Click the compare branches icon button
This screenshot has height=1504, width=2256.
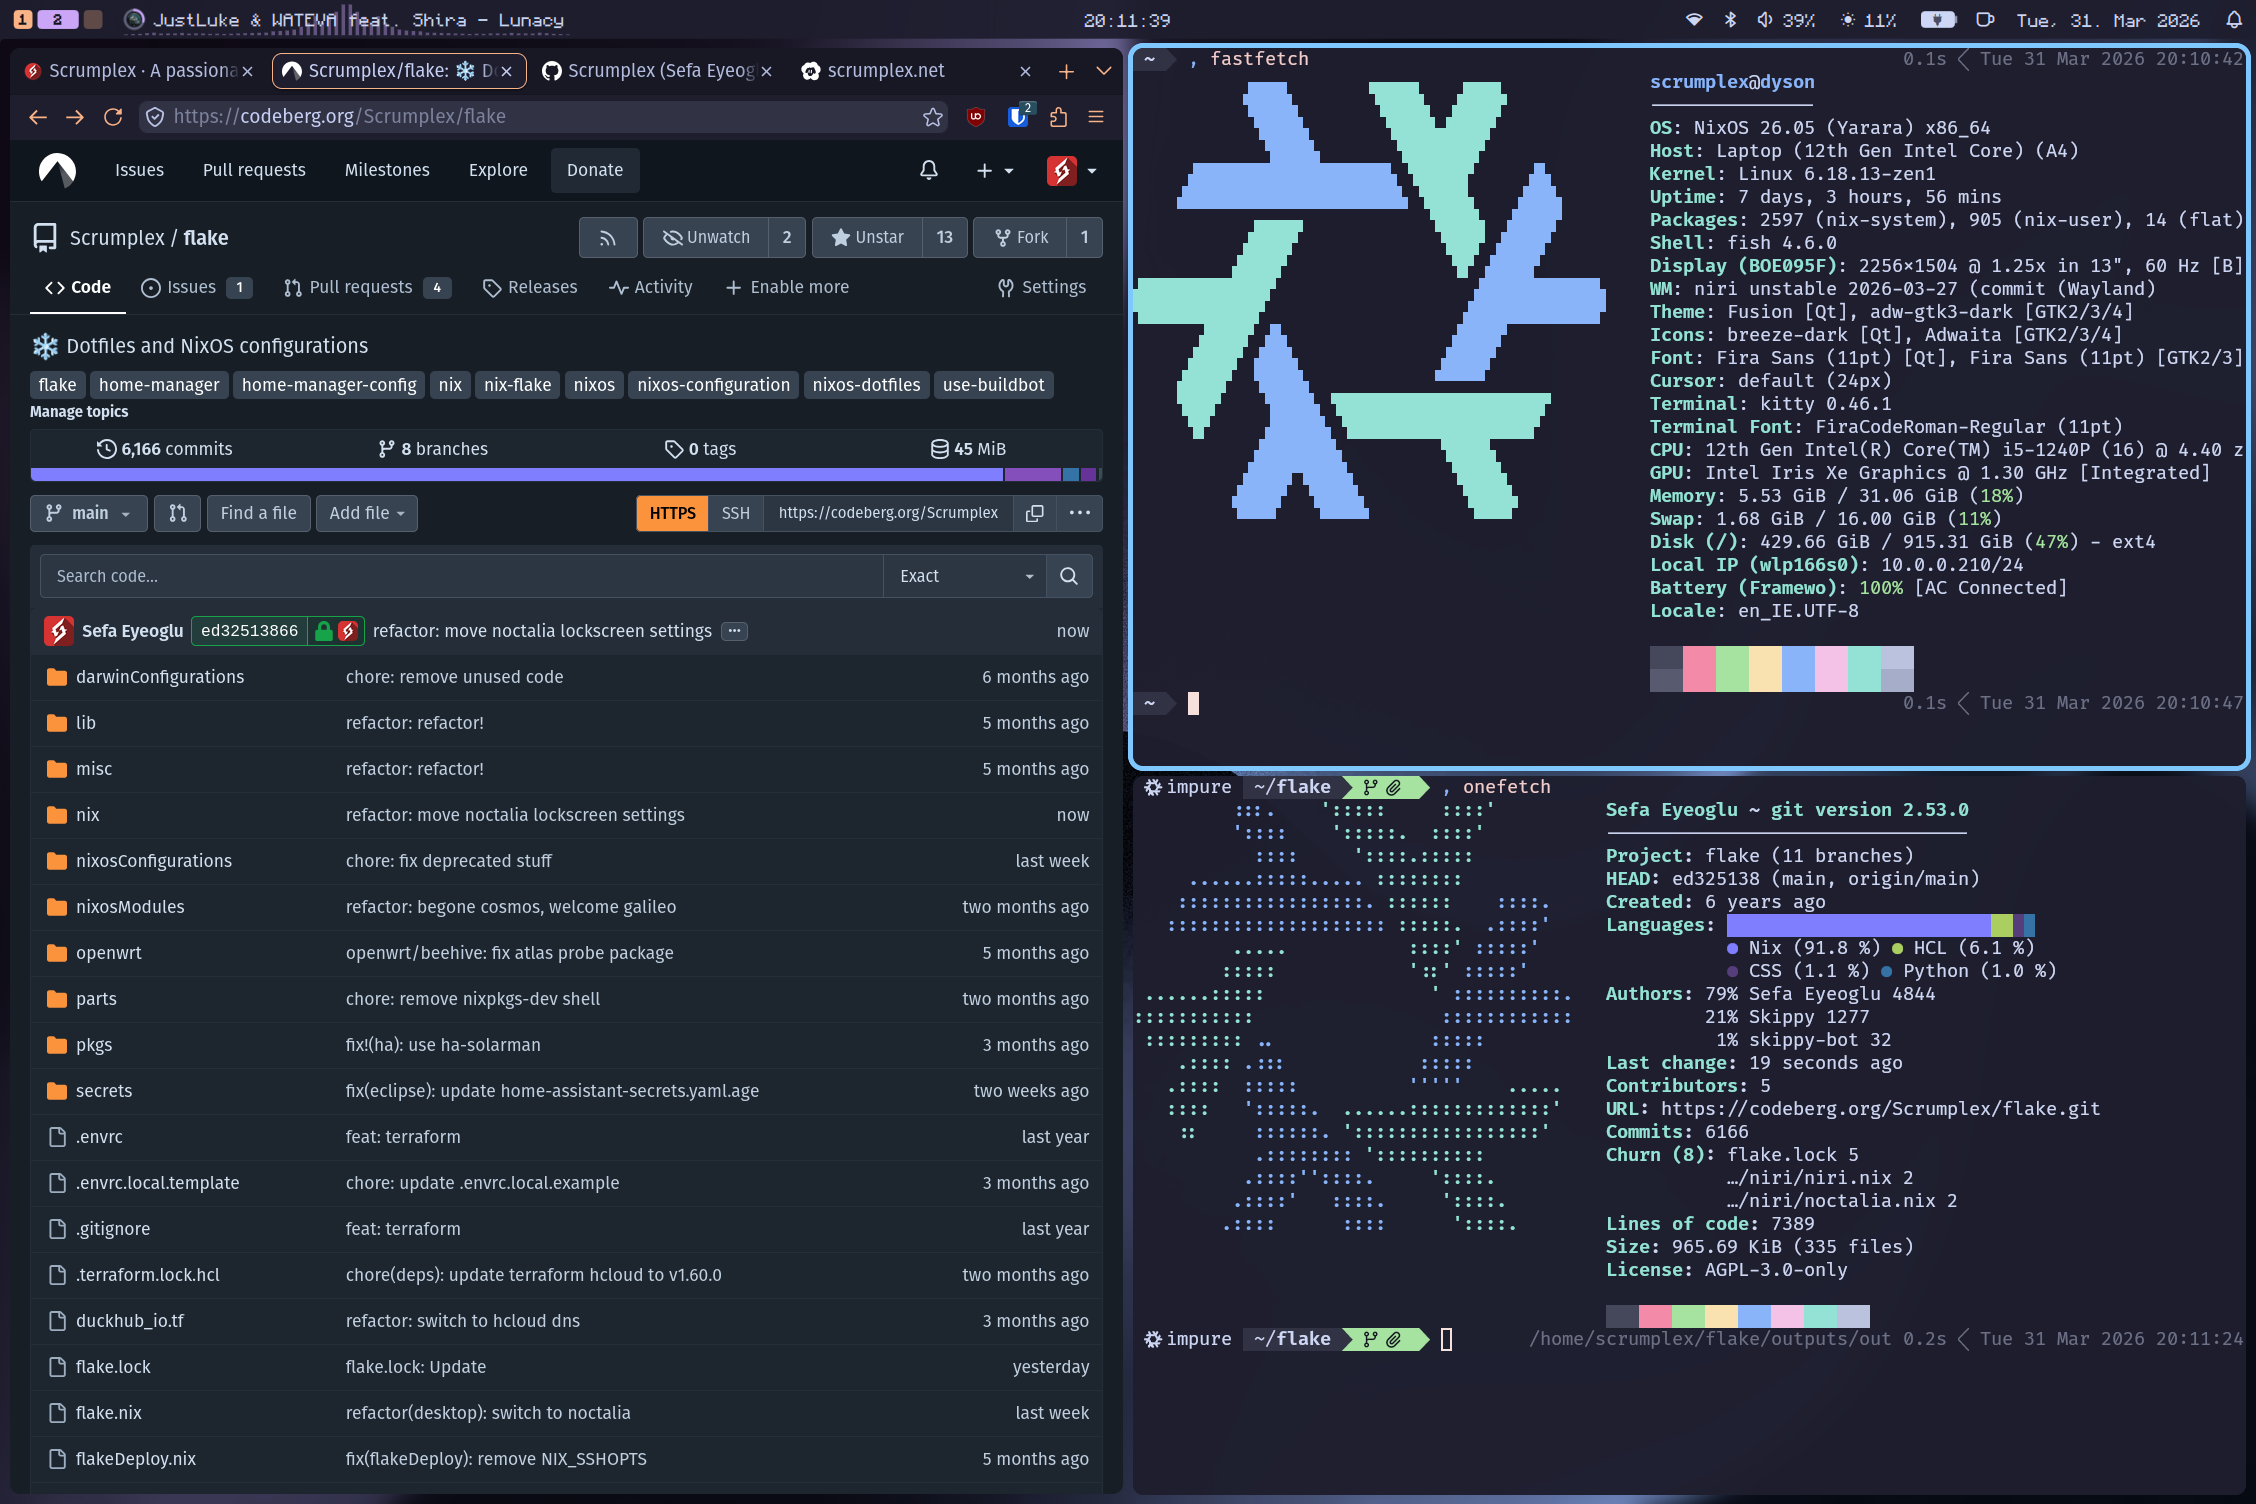(x=178, y=513)
